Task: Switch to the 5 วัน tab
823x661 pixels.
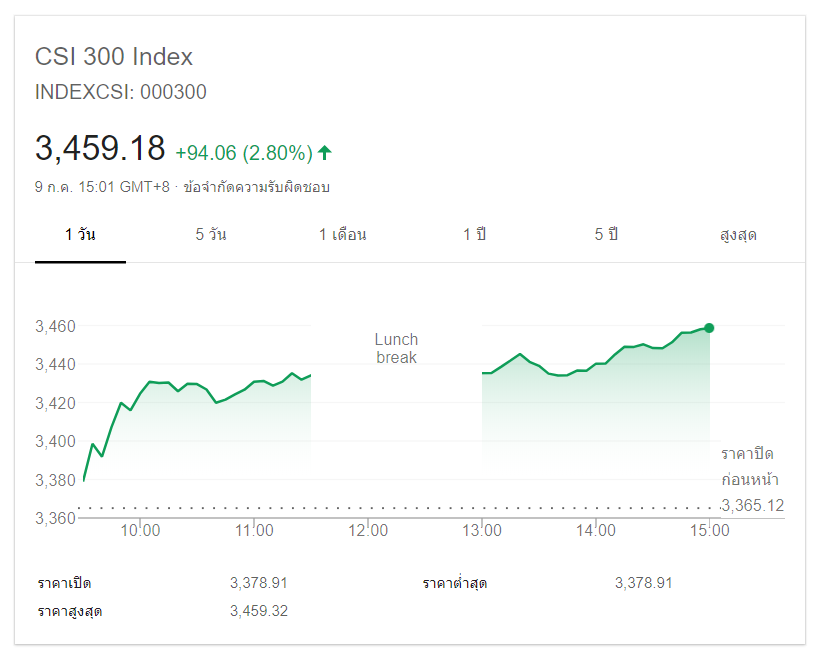Action: point(211,235)
